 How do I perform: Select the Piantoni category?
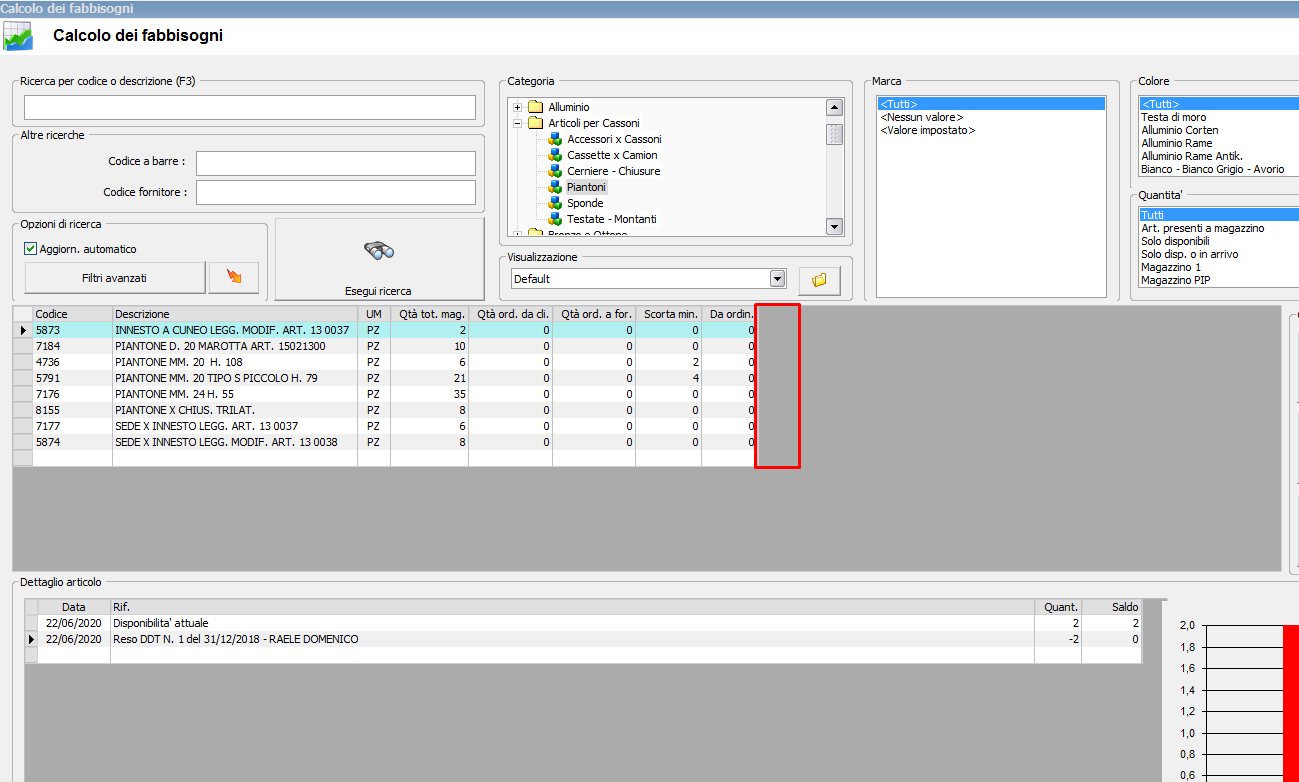pyautogui.click(x=586, y=187)
